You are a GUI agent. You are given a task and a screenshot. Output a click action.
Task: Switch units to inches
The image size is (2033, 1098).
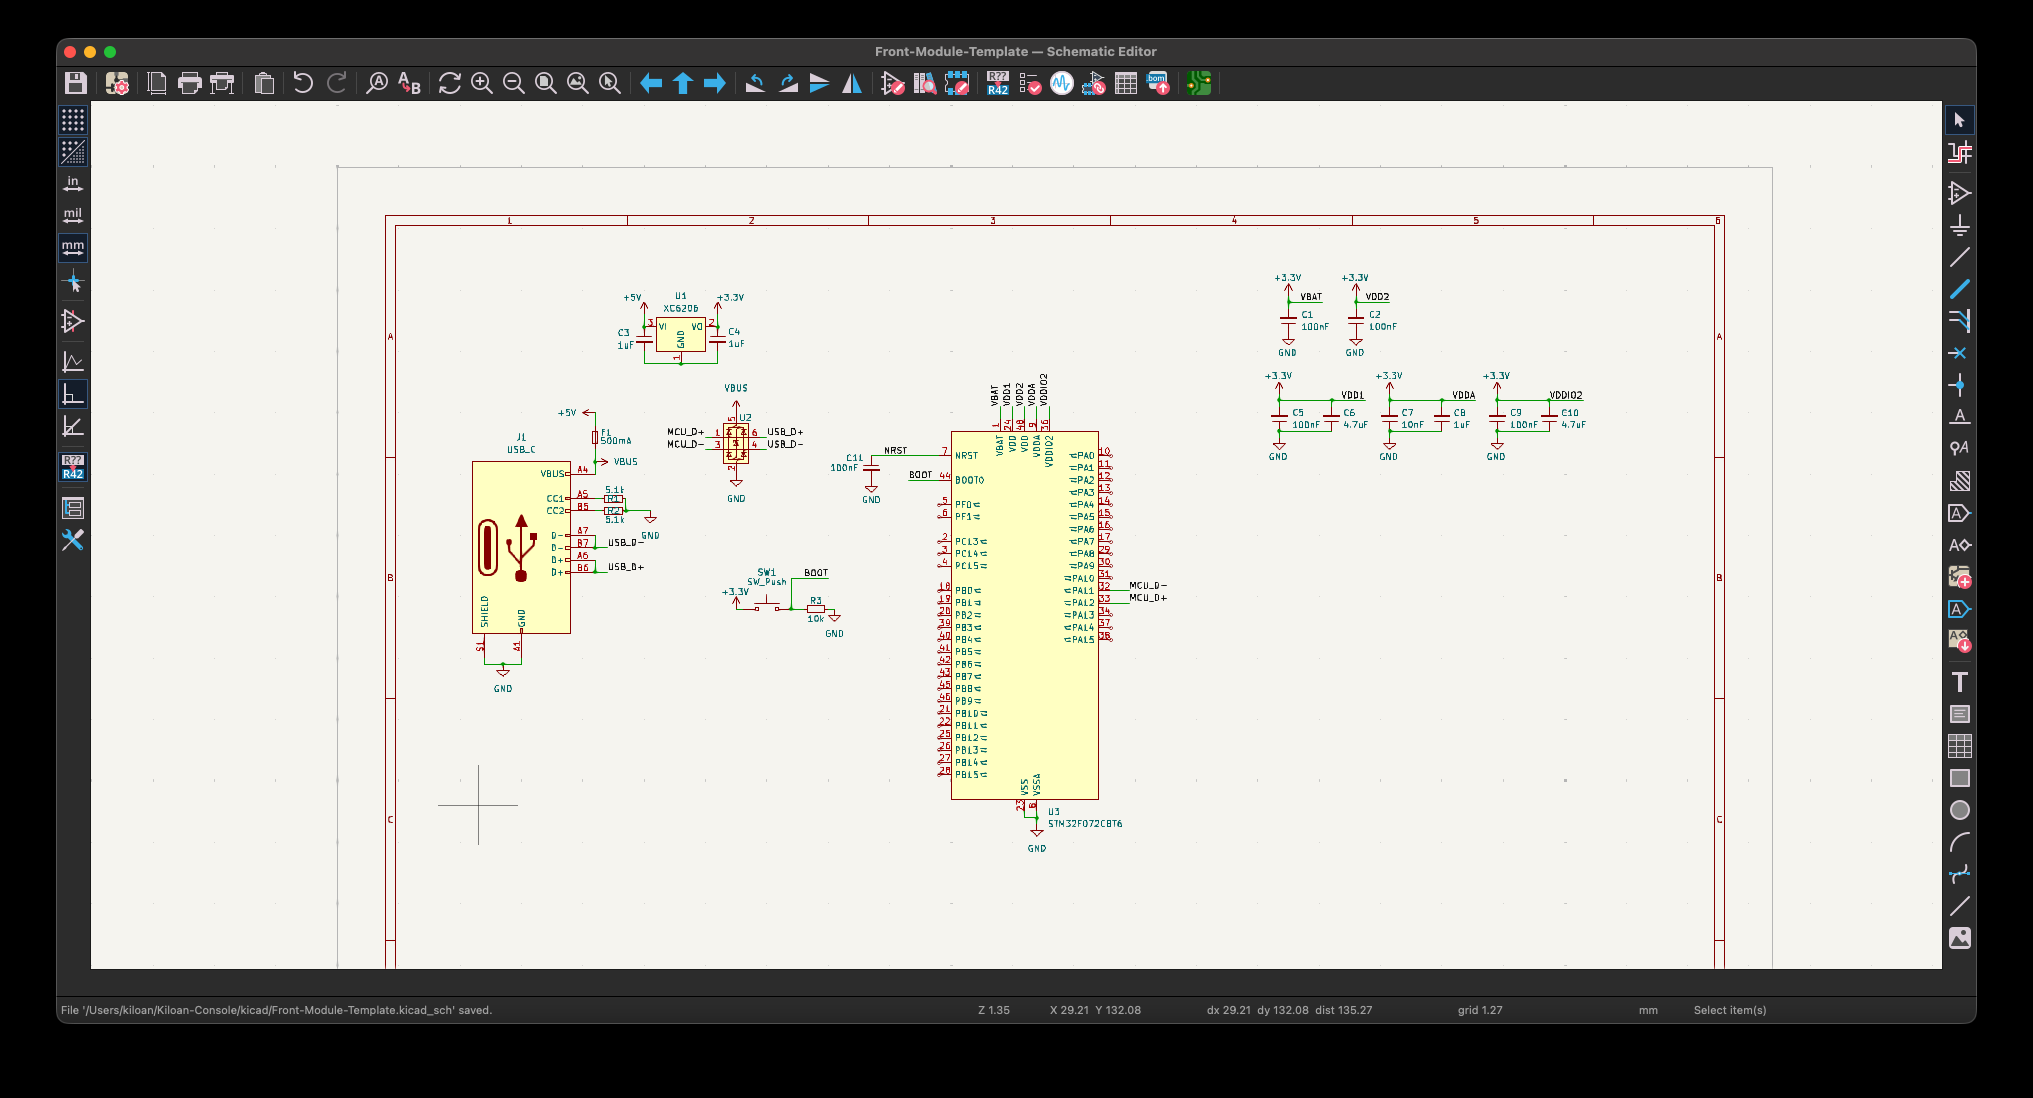point(73,184)
